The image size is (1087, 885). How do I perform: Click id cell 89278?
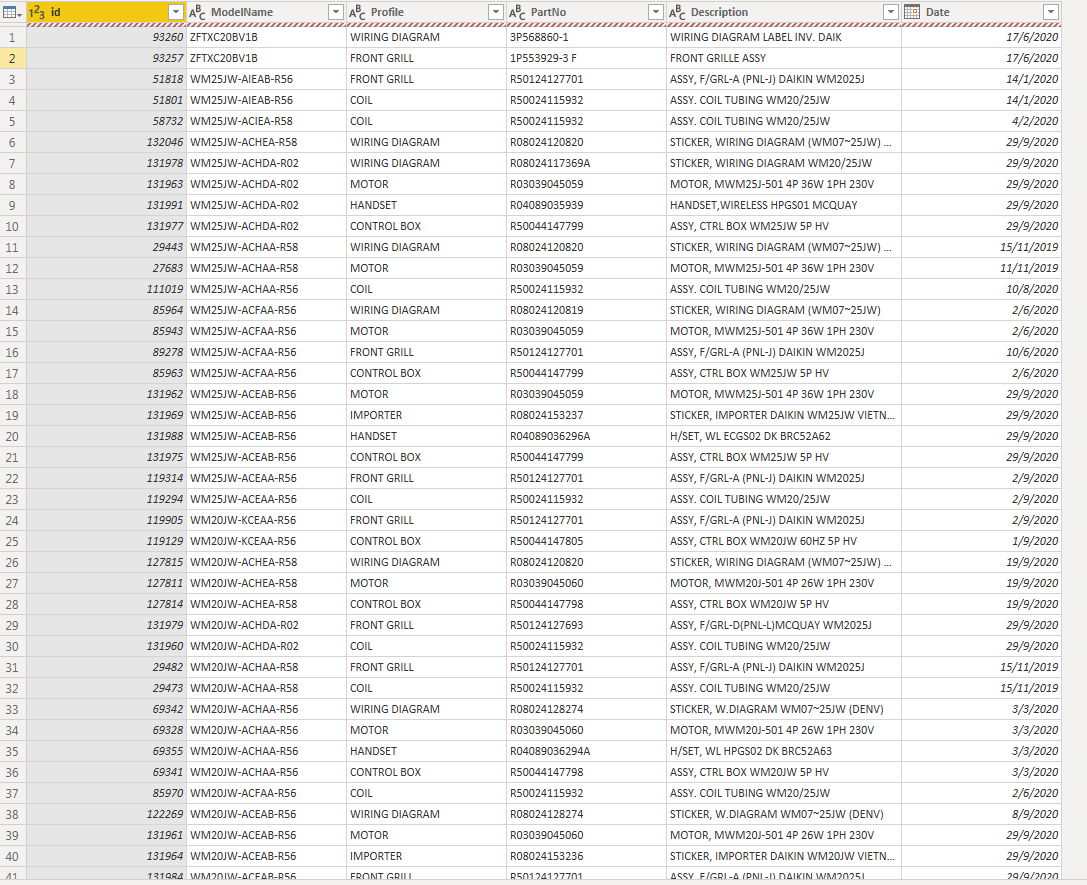[106, 353]
